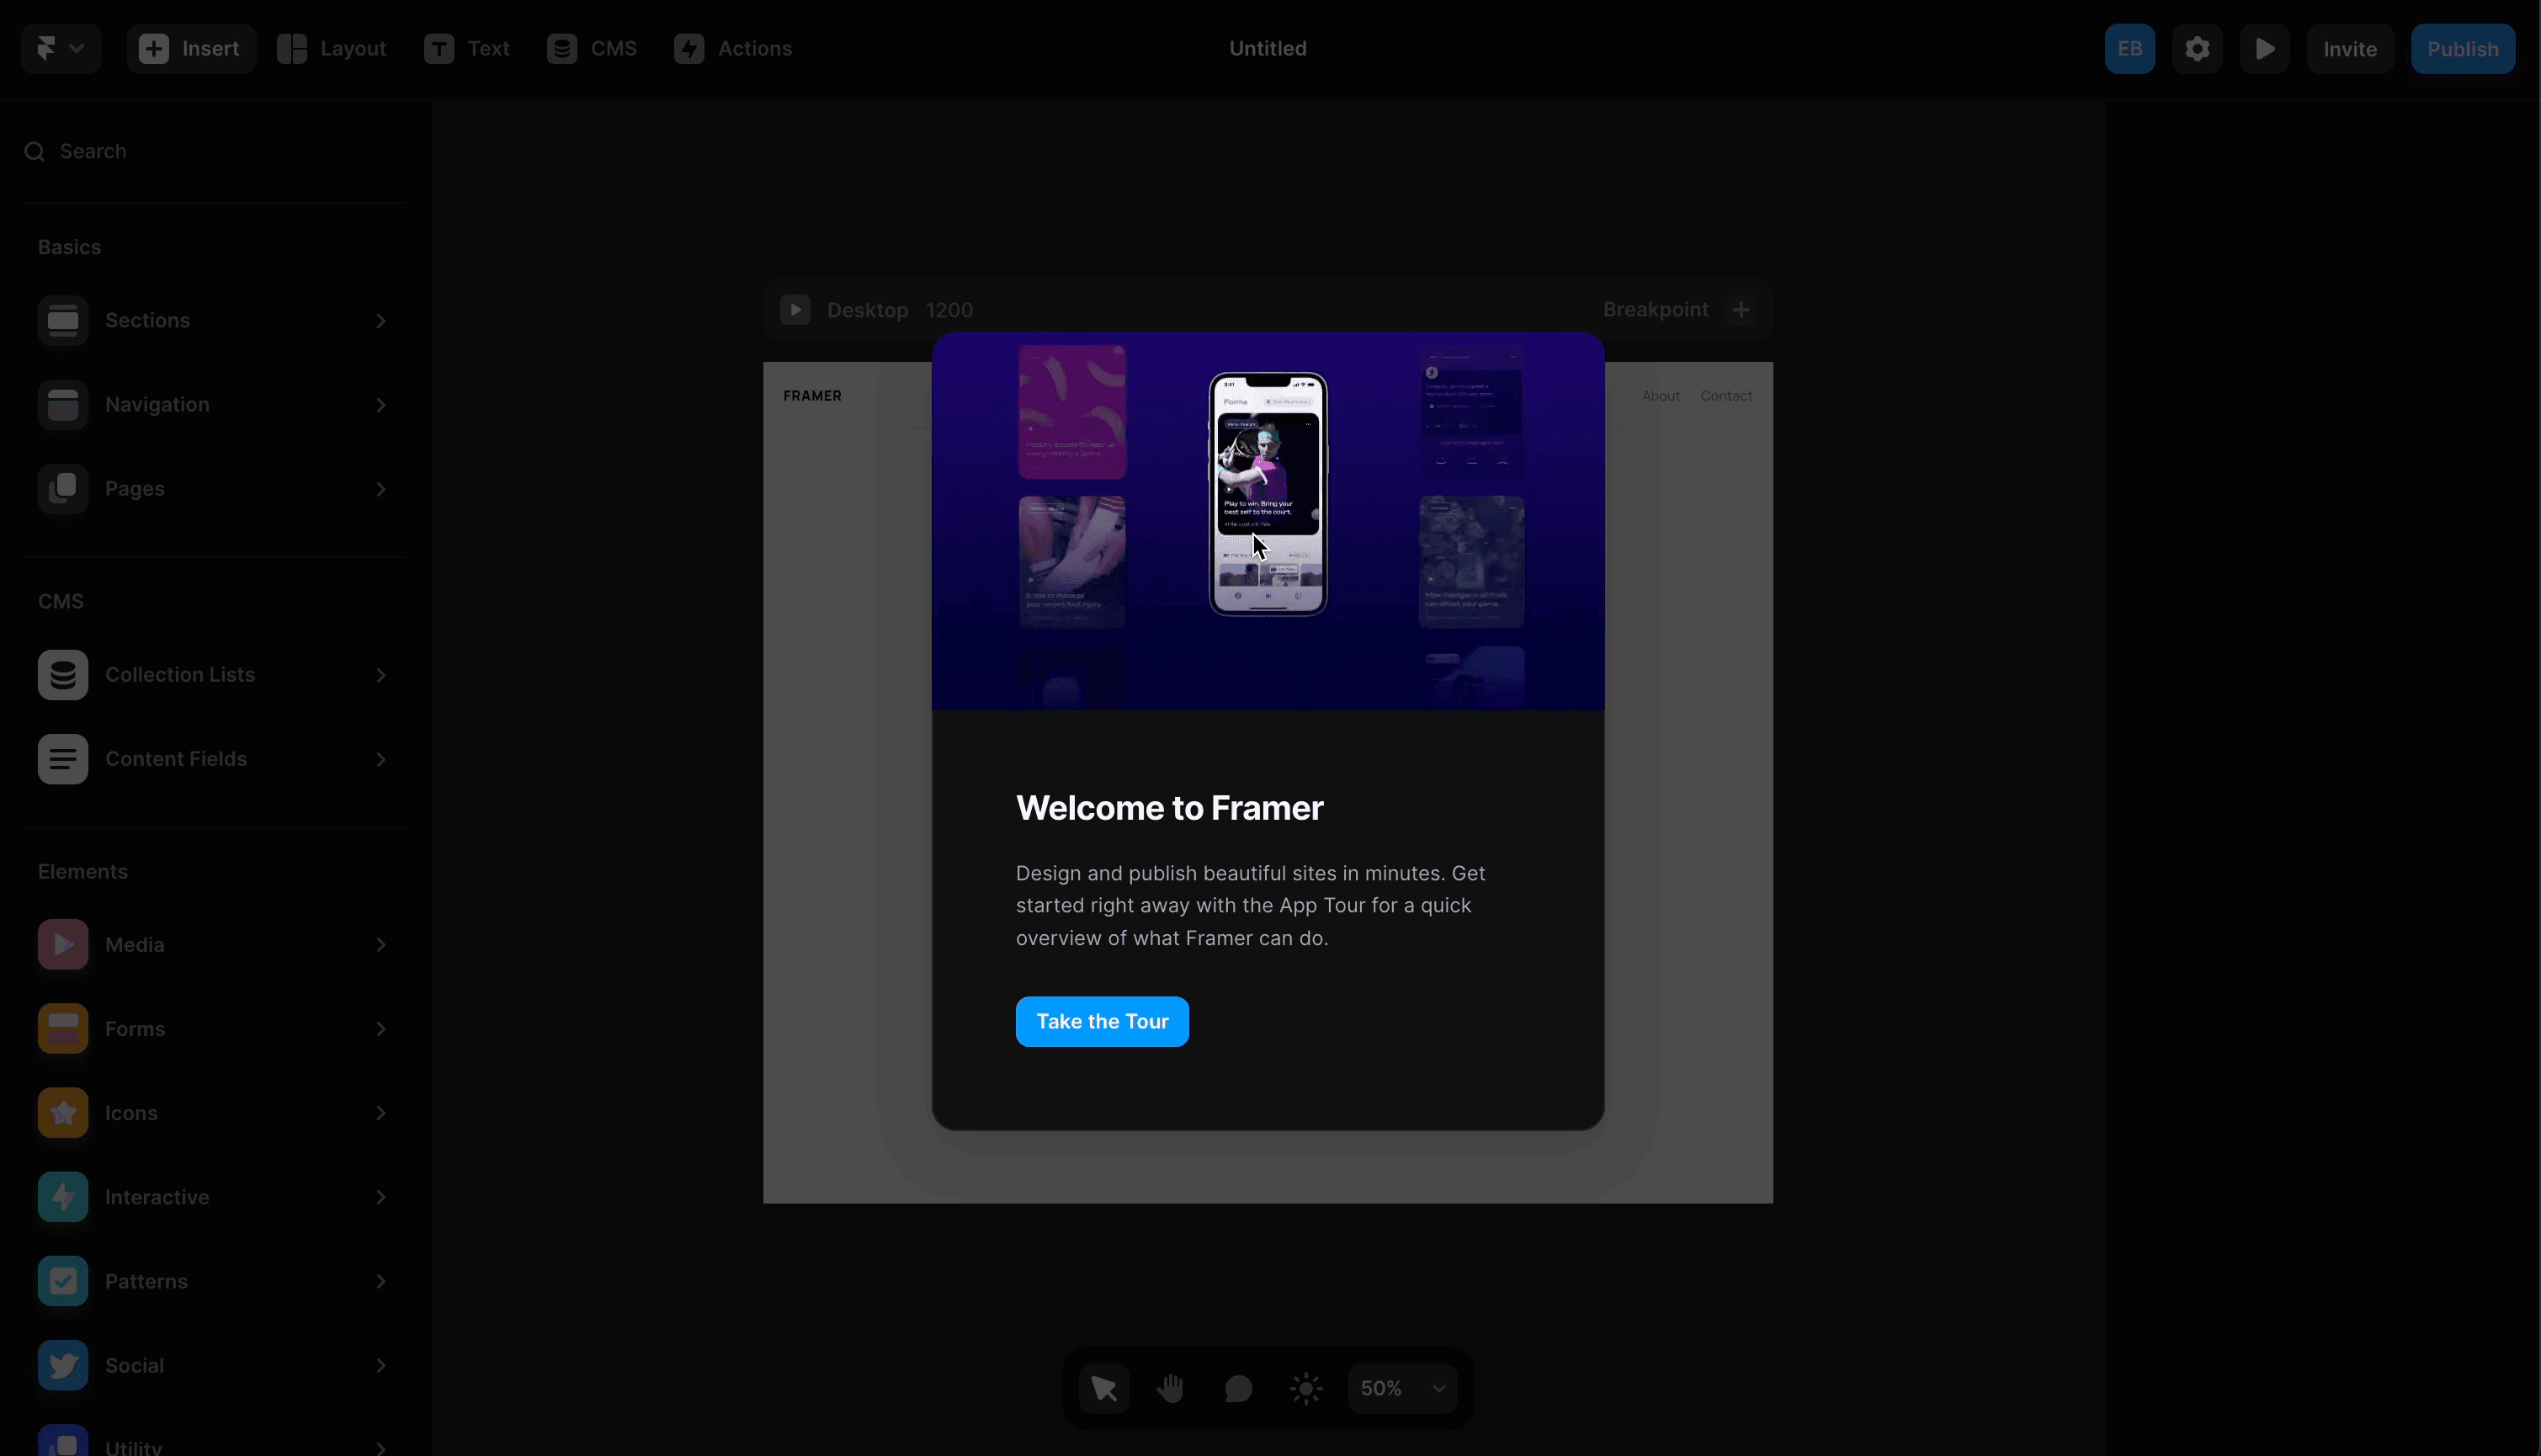Open the Pages panel
This screenshot has height=1456, width=2541.
coord(210,489)
